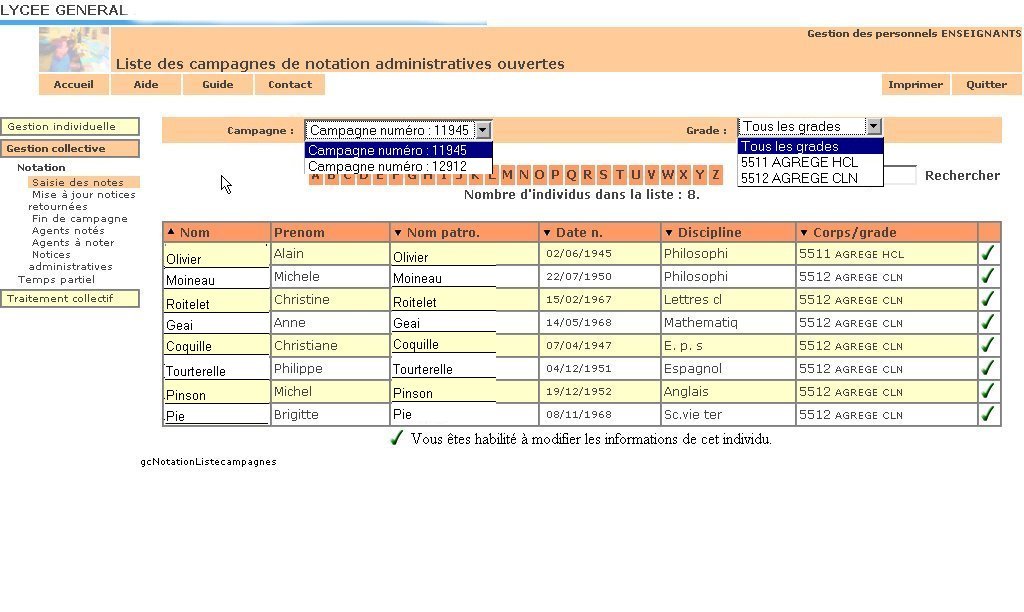Click the green checkmark in Tourterelle's row
This screenshot has height=612, width=1024.
[x=988, y=368]
